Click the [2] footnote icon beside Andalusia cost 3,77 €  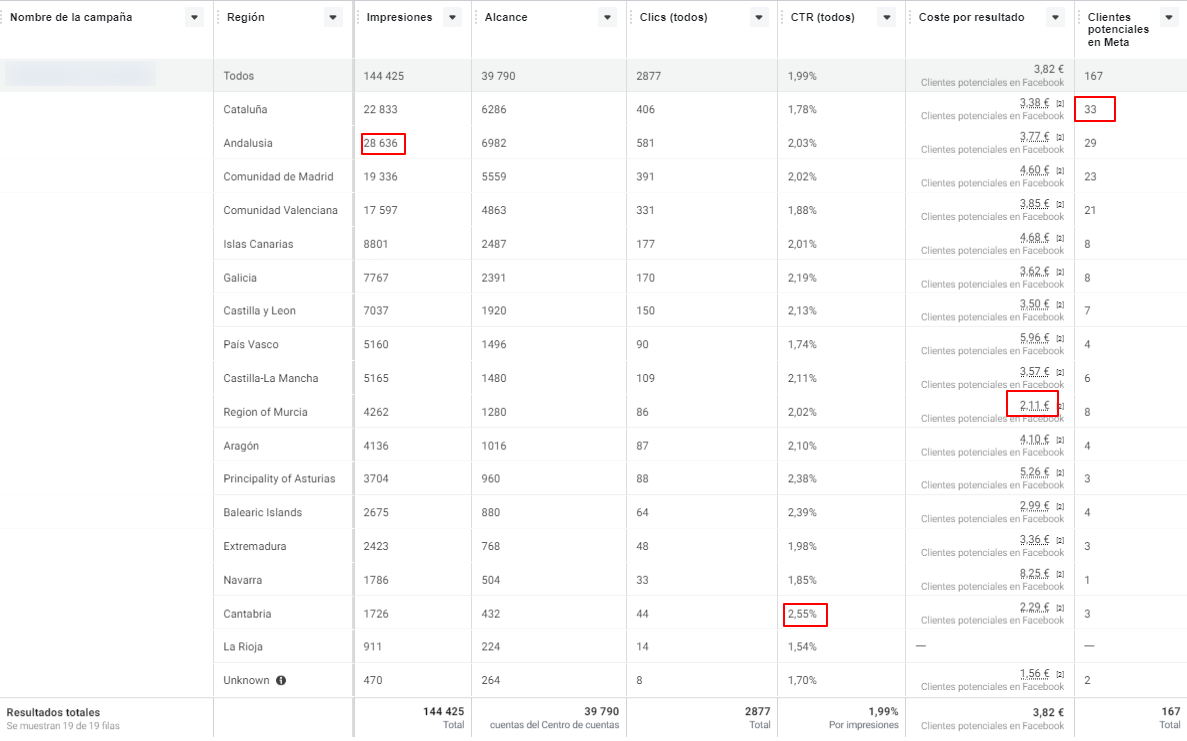click(x=1060, y=137)
